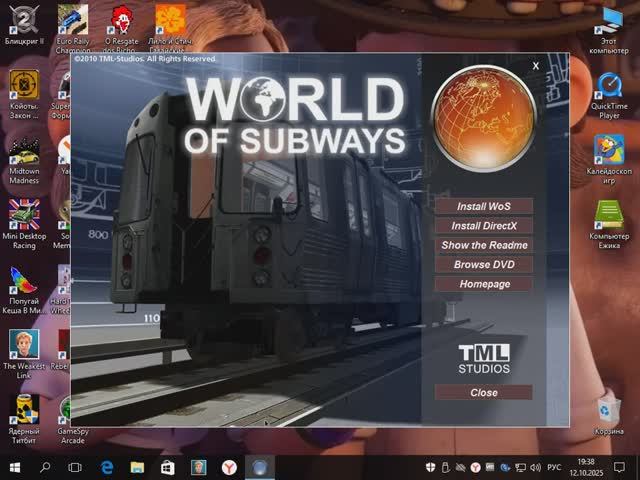Launch Microsoft Edge from taskbar
This screenshot has width=640, height=480.
[107, 468]
